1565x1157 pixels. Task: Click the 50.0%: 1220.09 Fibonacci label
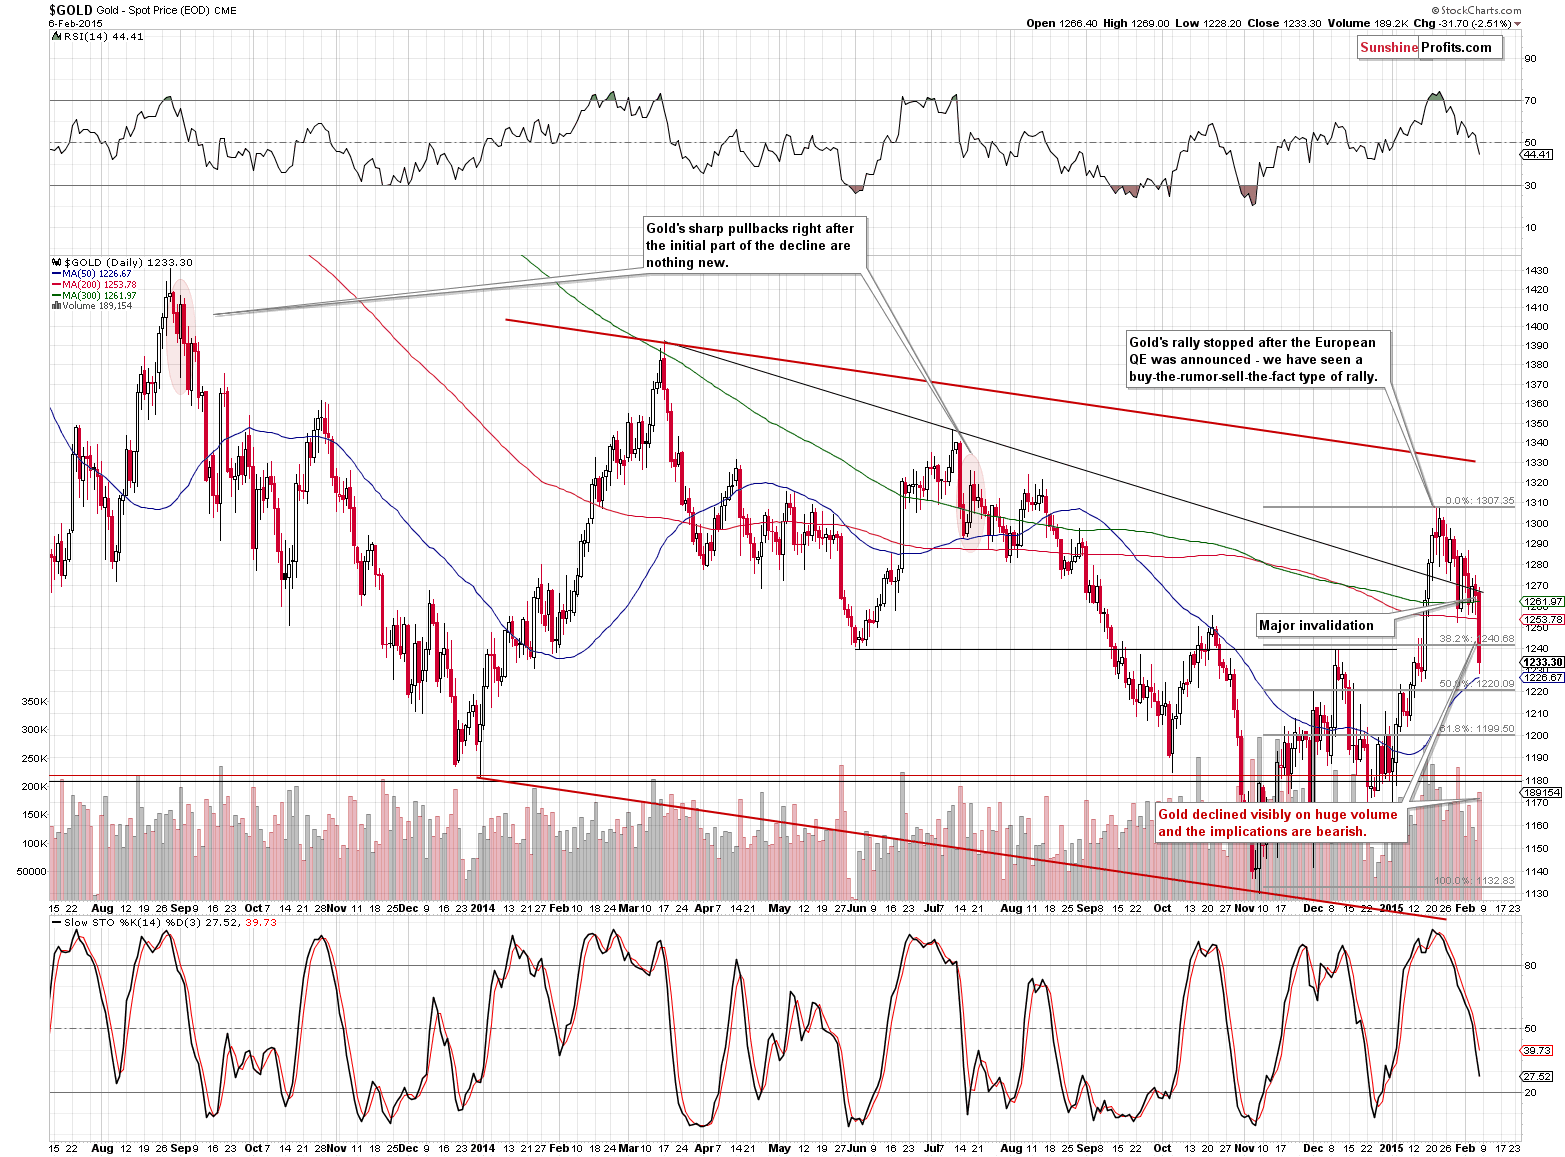click(1476, 683)
